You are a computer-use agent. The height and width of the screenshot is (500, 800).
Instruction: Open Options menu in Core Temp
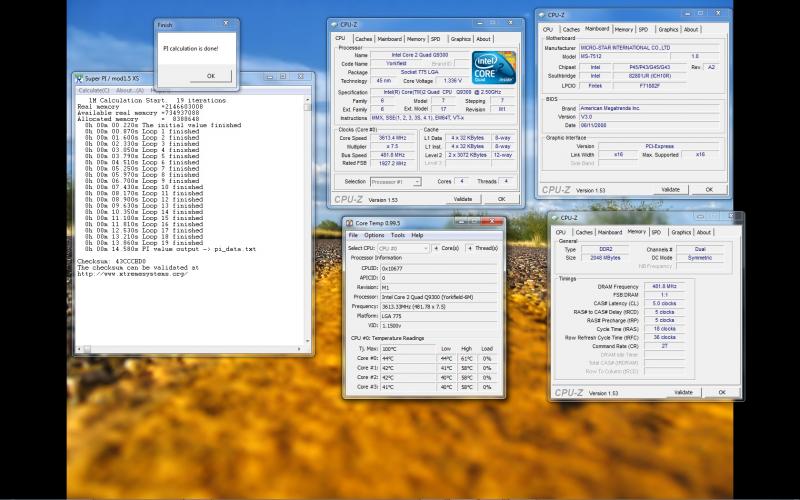[x=374, y=235]
